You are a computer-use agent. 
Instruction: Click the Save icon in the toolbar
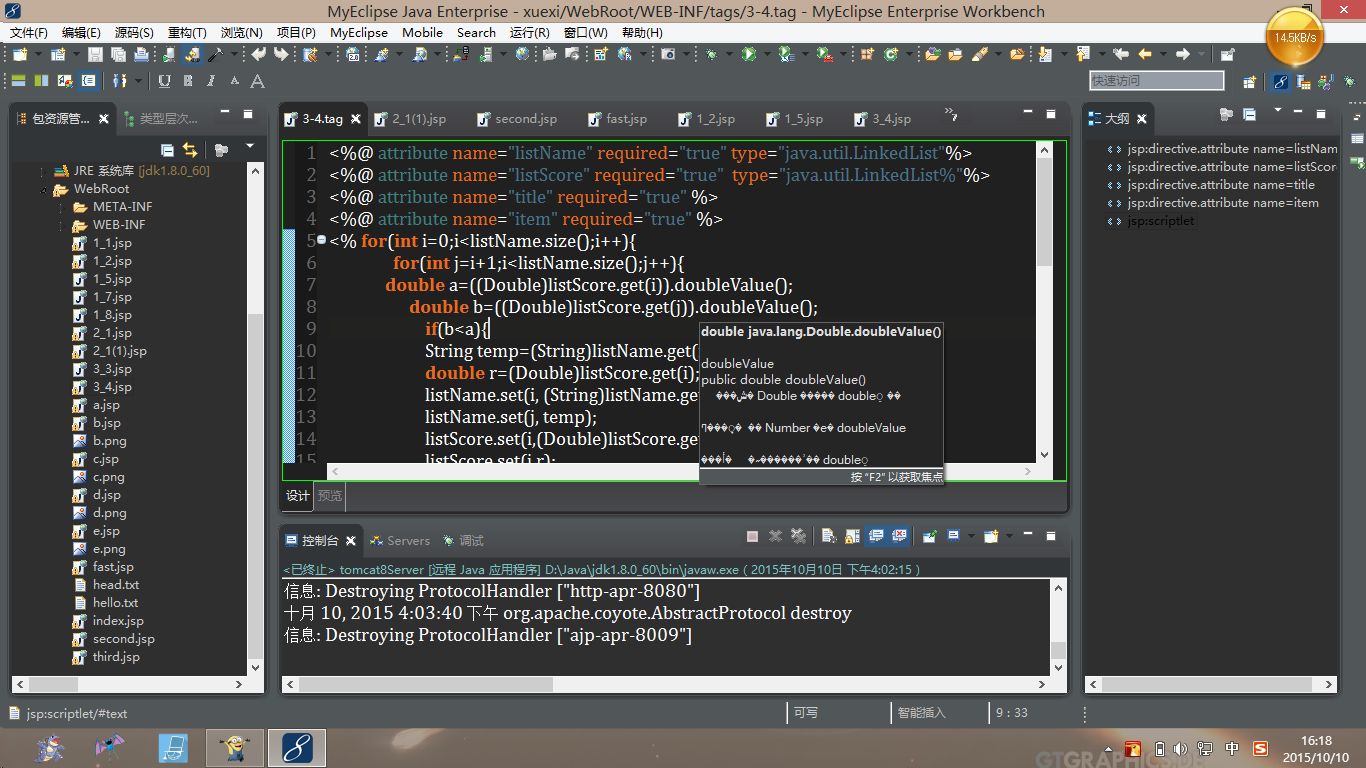[x=95, y=55]
